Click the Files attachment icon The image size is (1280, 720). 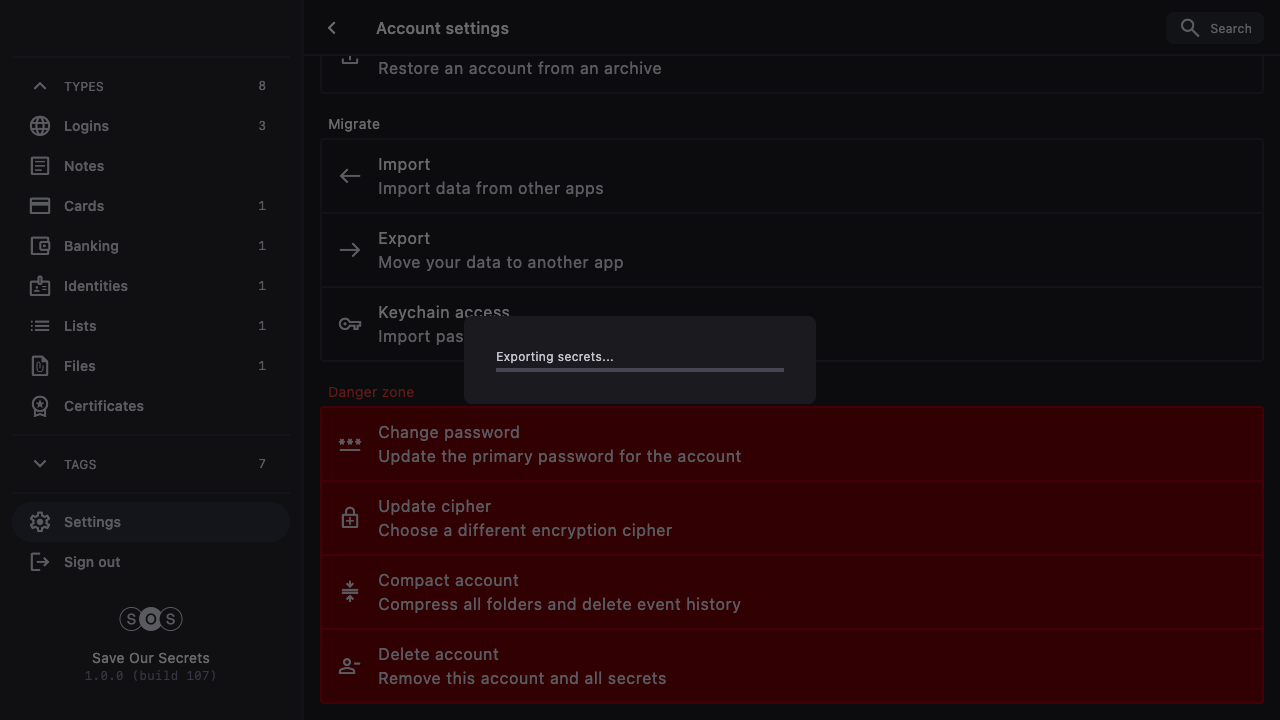(40, 366)
